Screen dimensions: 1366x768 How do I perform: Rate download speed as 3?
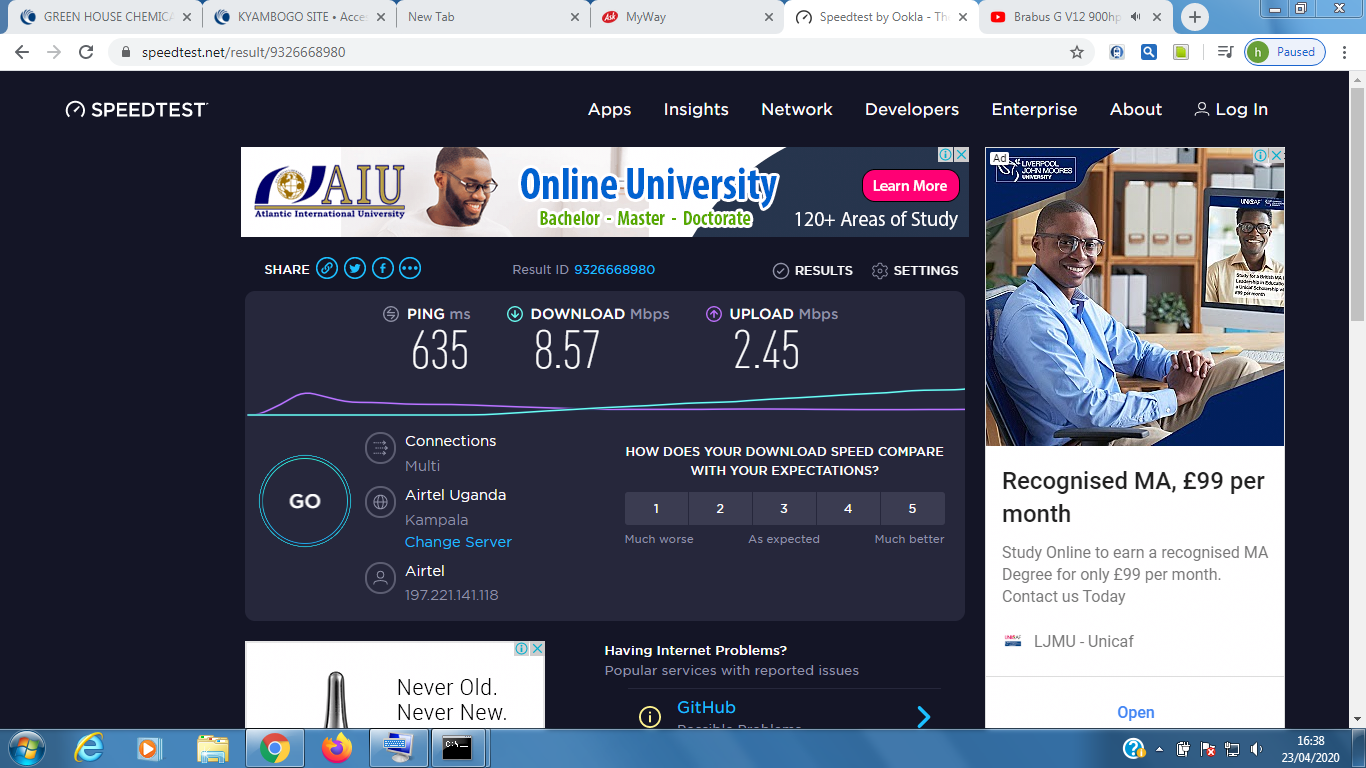(784, 509)
